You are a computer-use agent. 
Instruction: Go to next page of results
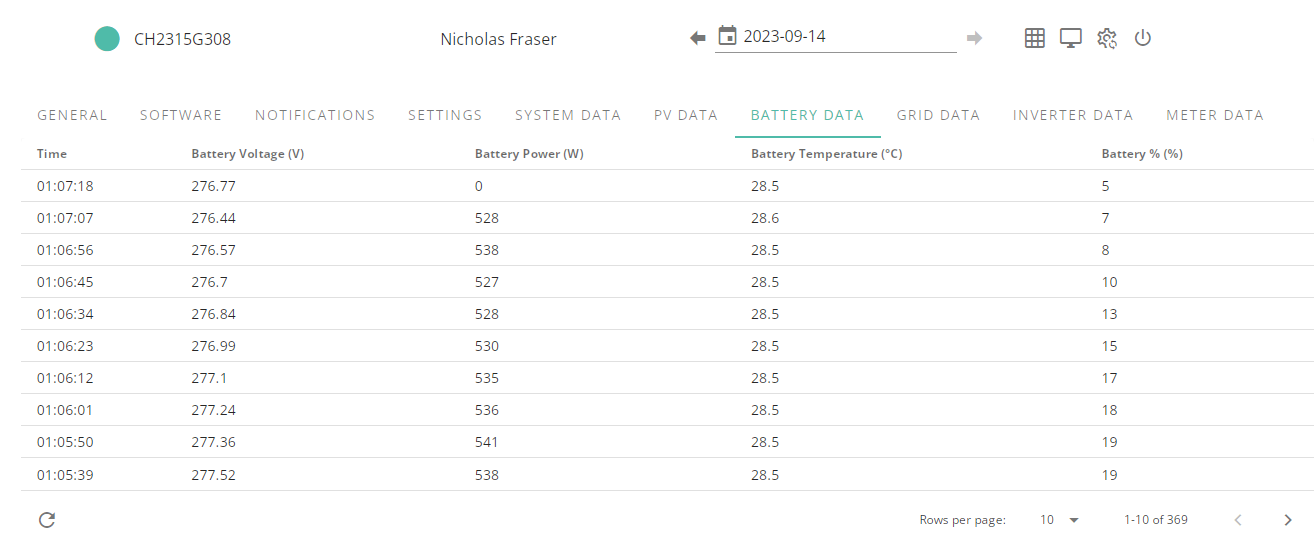coord(1288,520)
